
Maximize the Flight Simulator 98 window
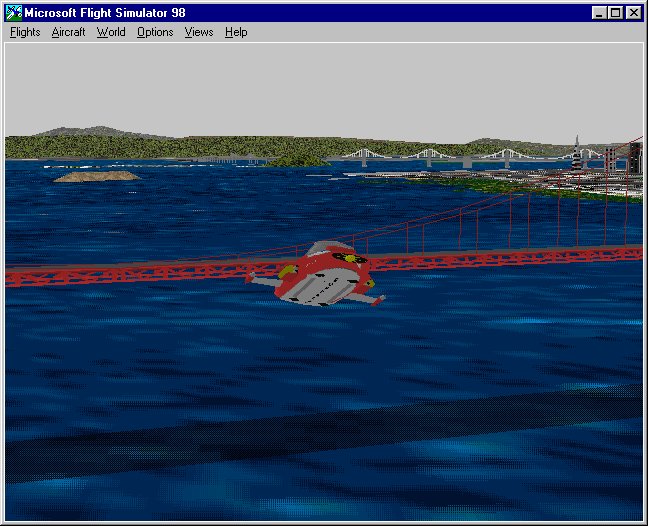pos(615,13)
